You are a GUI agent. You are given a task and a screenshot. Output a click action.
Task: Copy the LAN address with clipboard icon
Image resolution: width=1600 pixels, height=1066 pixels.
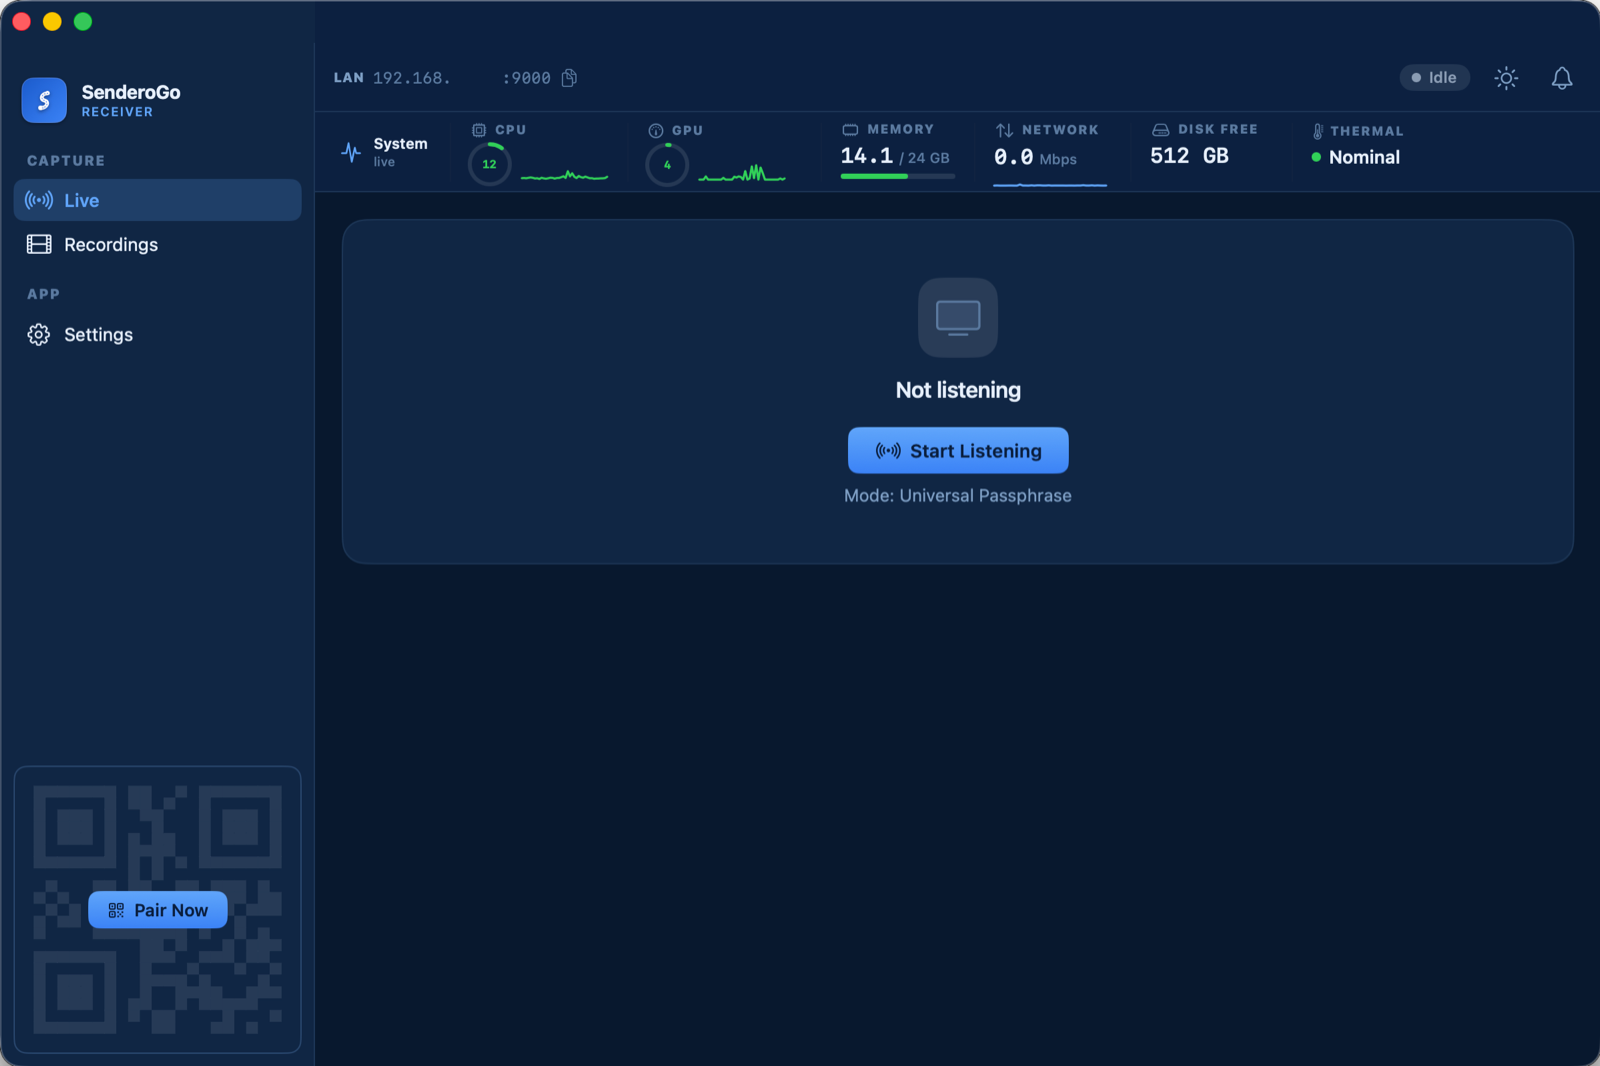(569, 78)
